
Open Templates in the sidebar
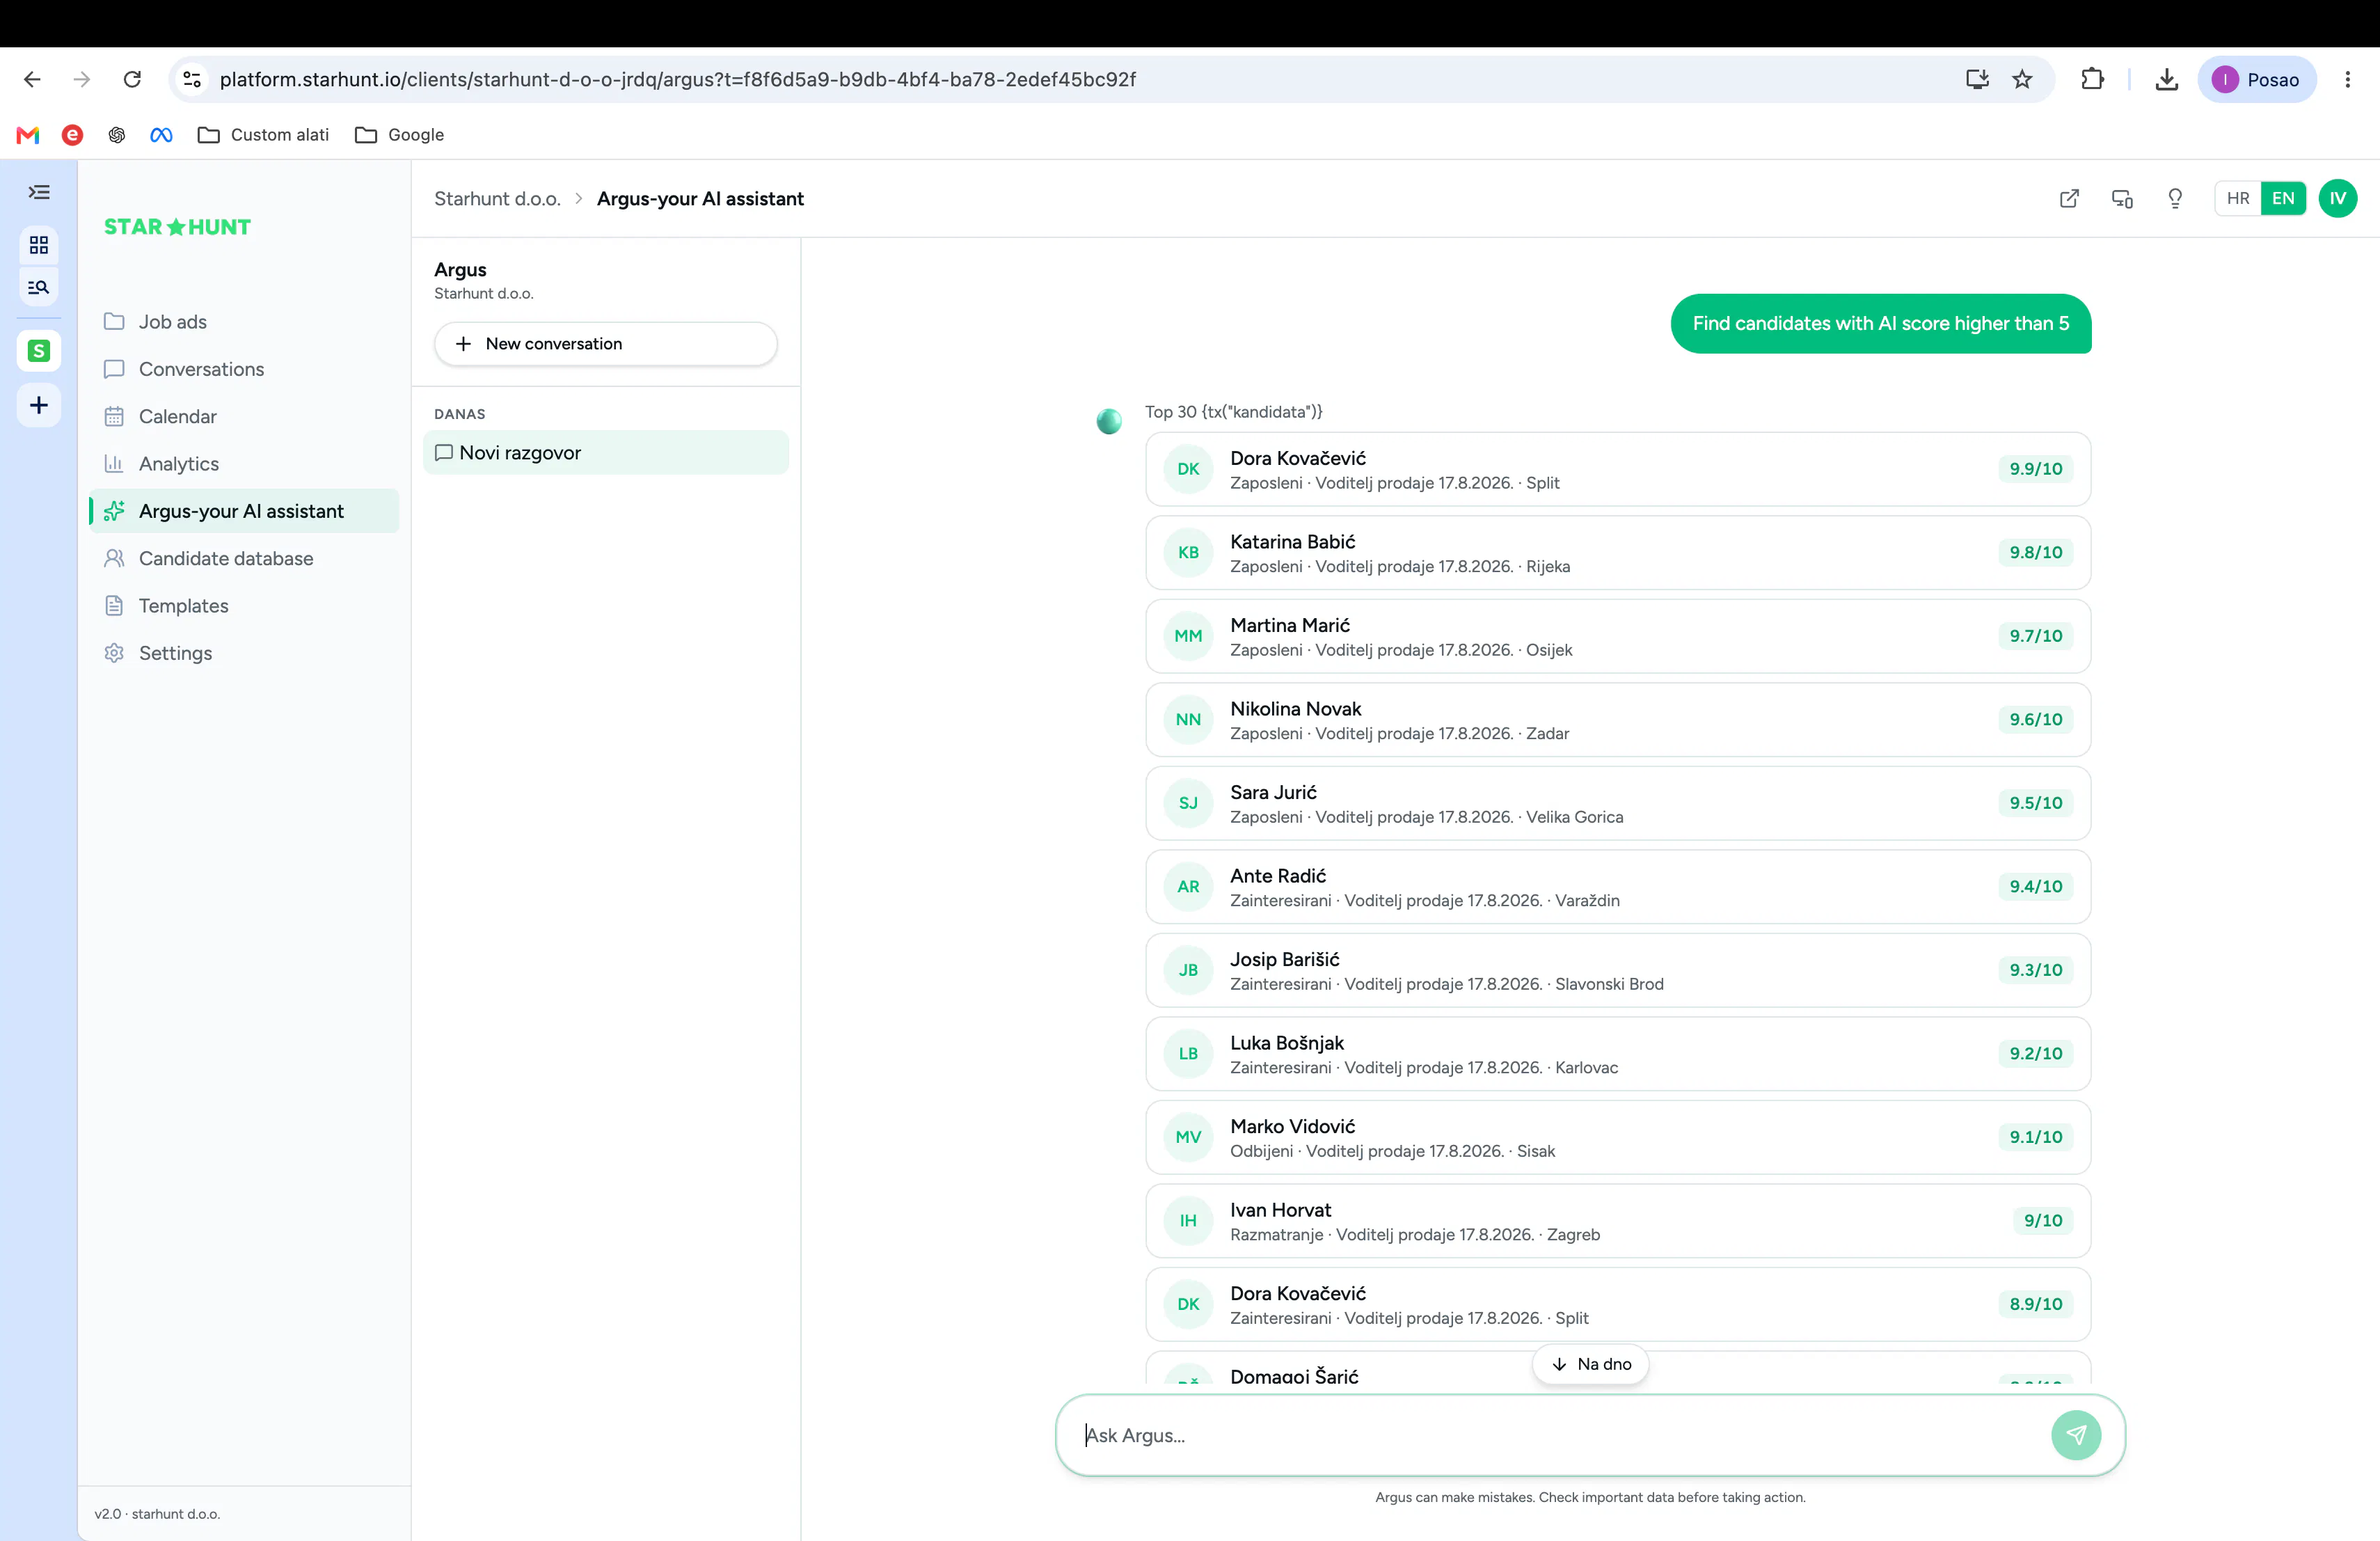[x=245, y=606]
